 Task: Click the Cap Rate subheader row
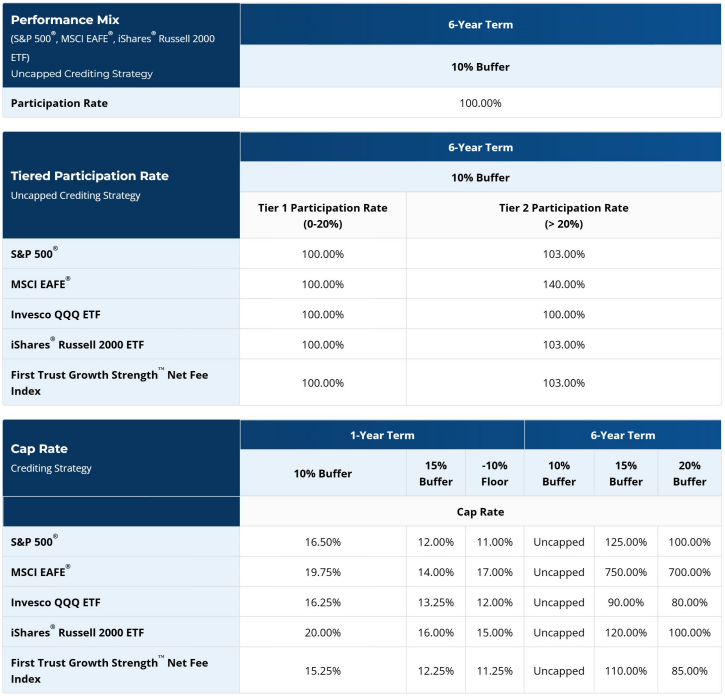480,512
